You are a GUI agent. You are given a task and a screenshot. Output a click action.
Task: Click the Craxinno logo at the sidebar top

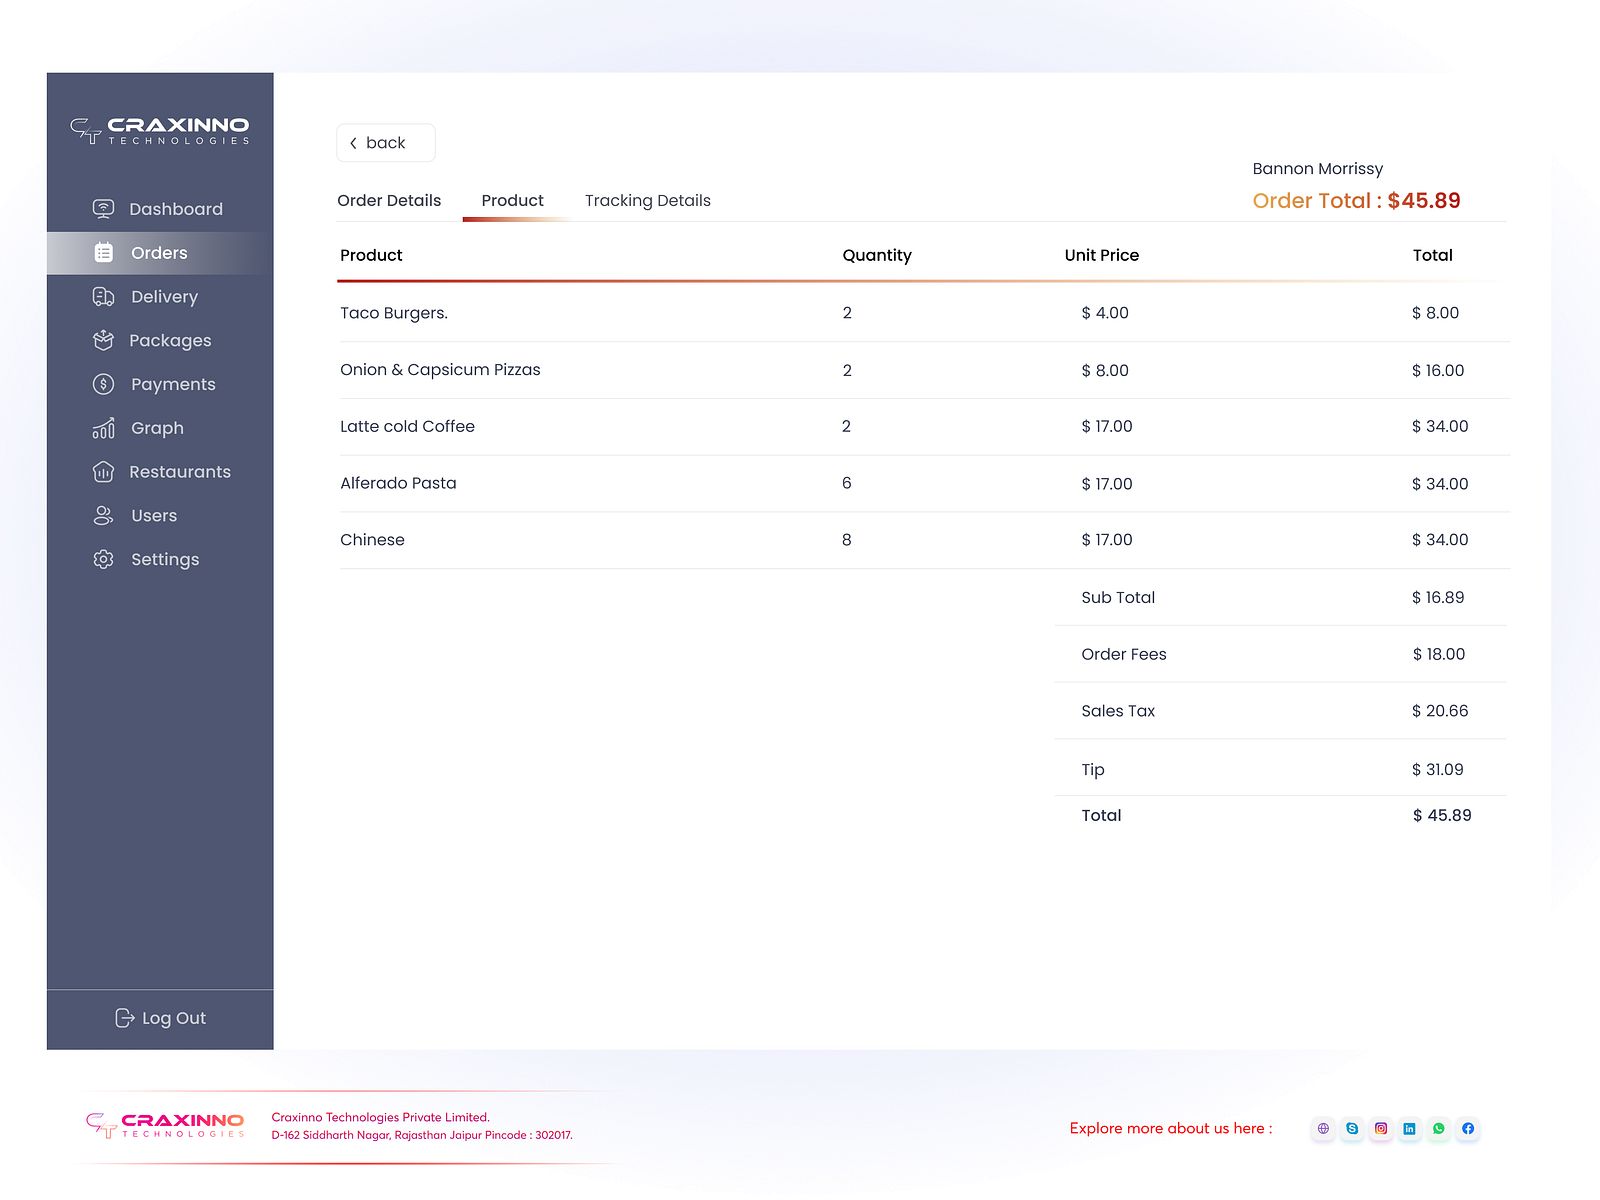click(x=160, y=130)
